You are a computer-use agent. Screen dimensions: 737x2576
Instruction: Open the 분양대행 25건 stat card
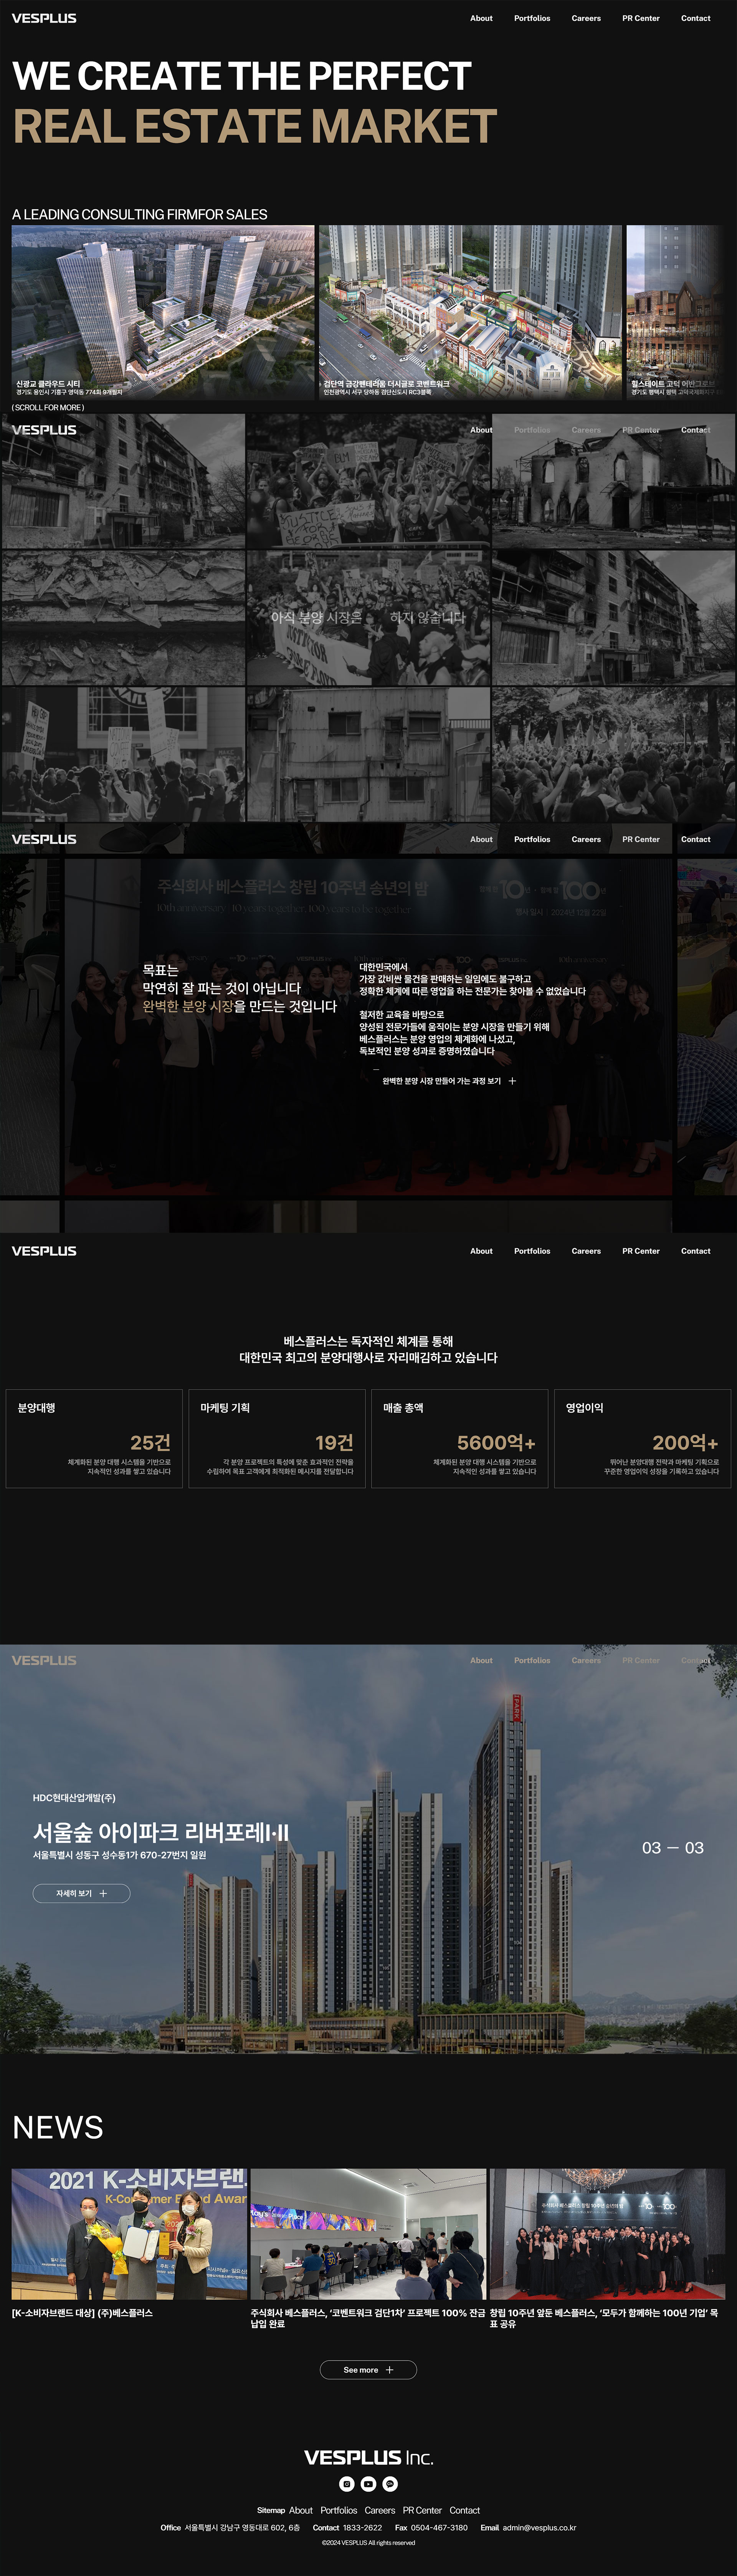coord(94,1438)
